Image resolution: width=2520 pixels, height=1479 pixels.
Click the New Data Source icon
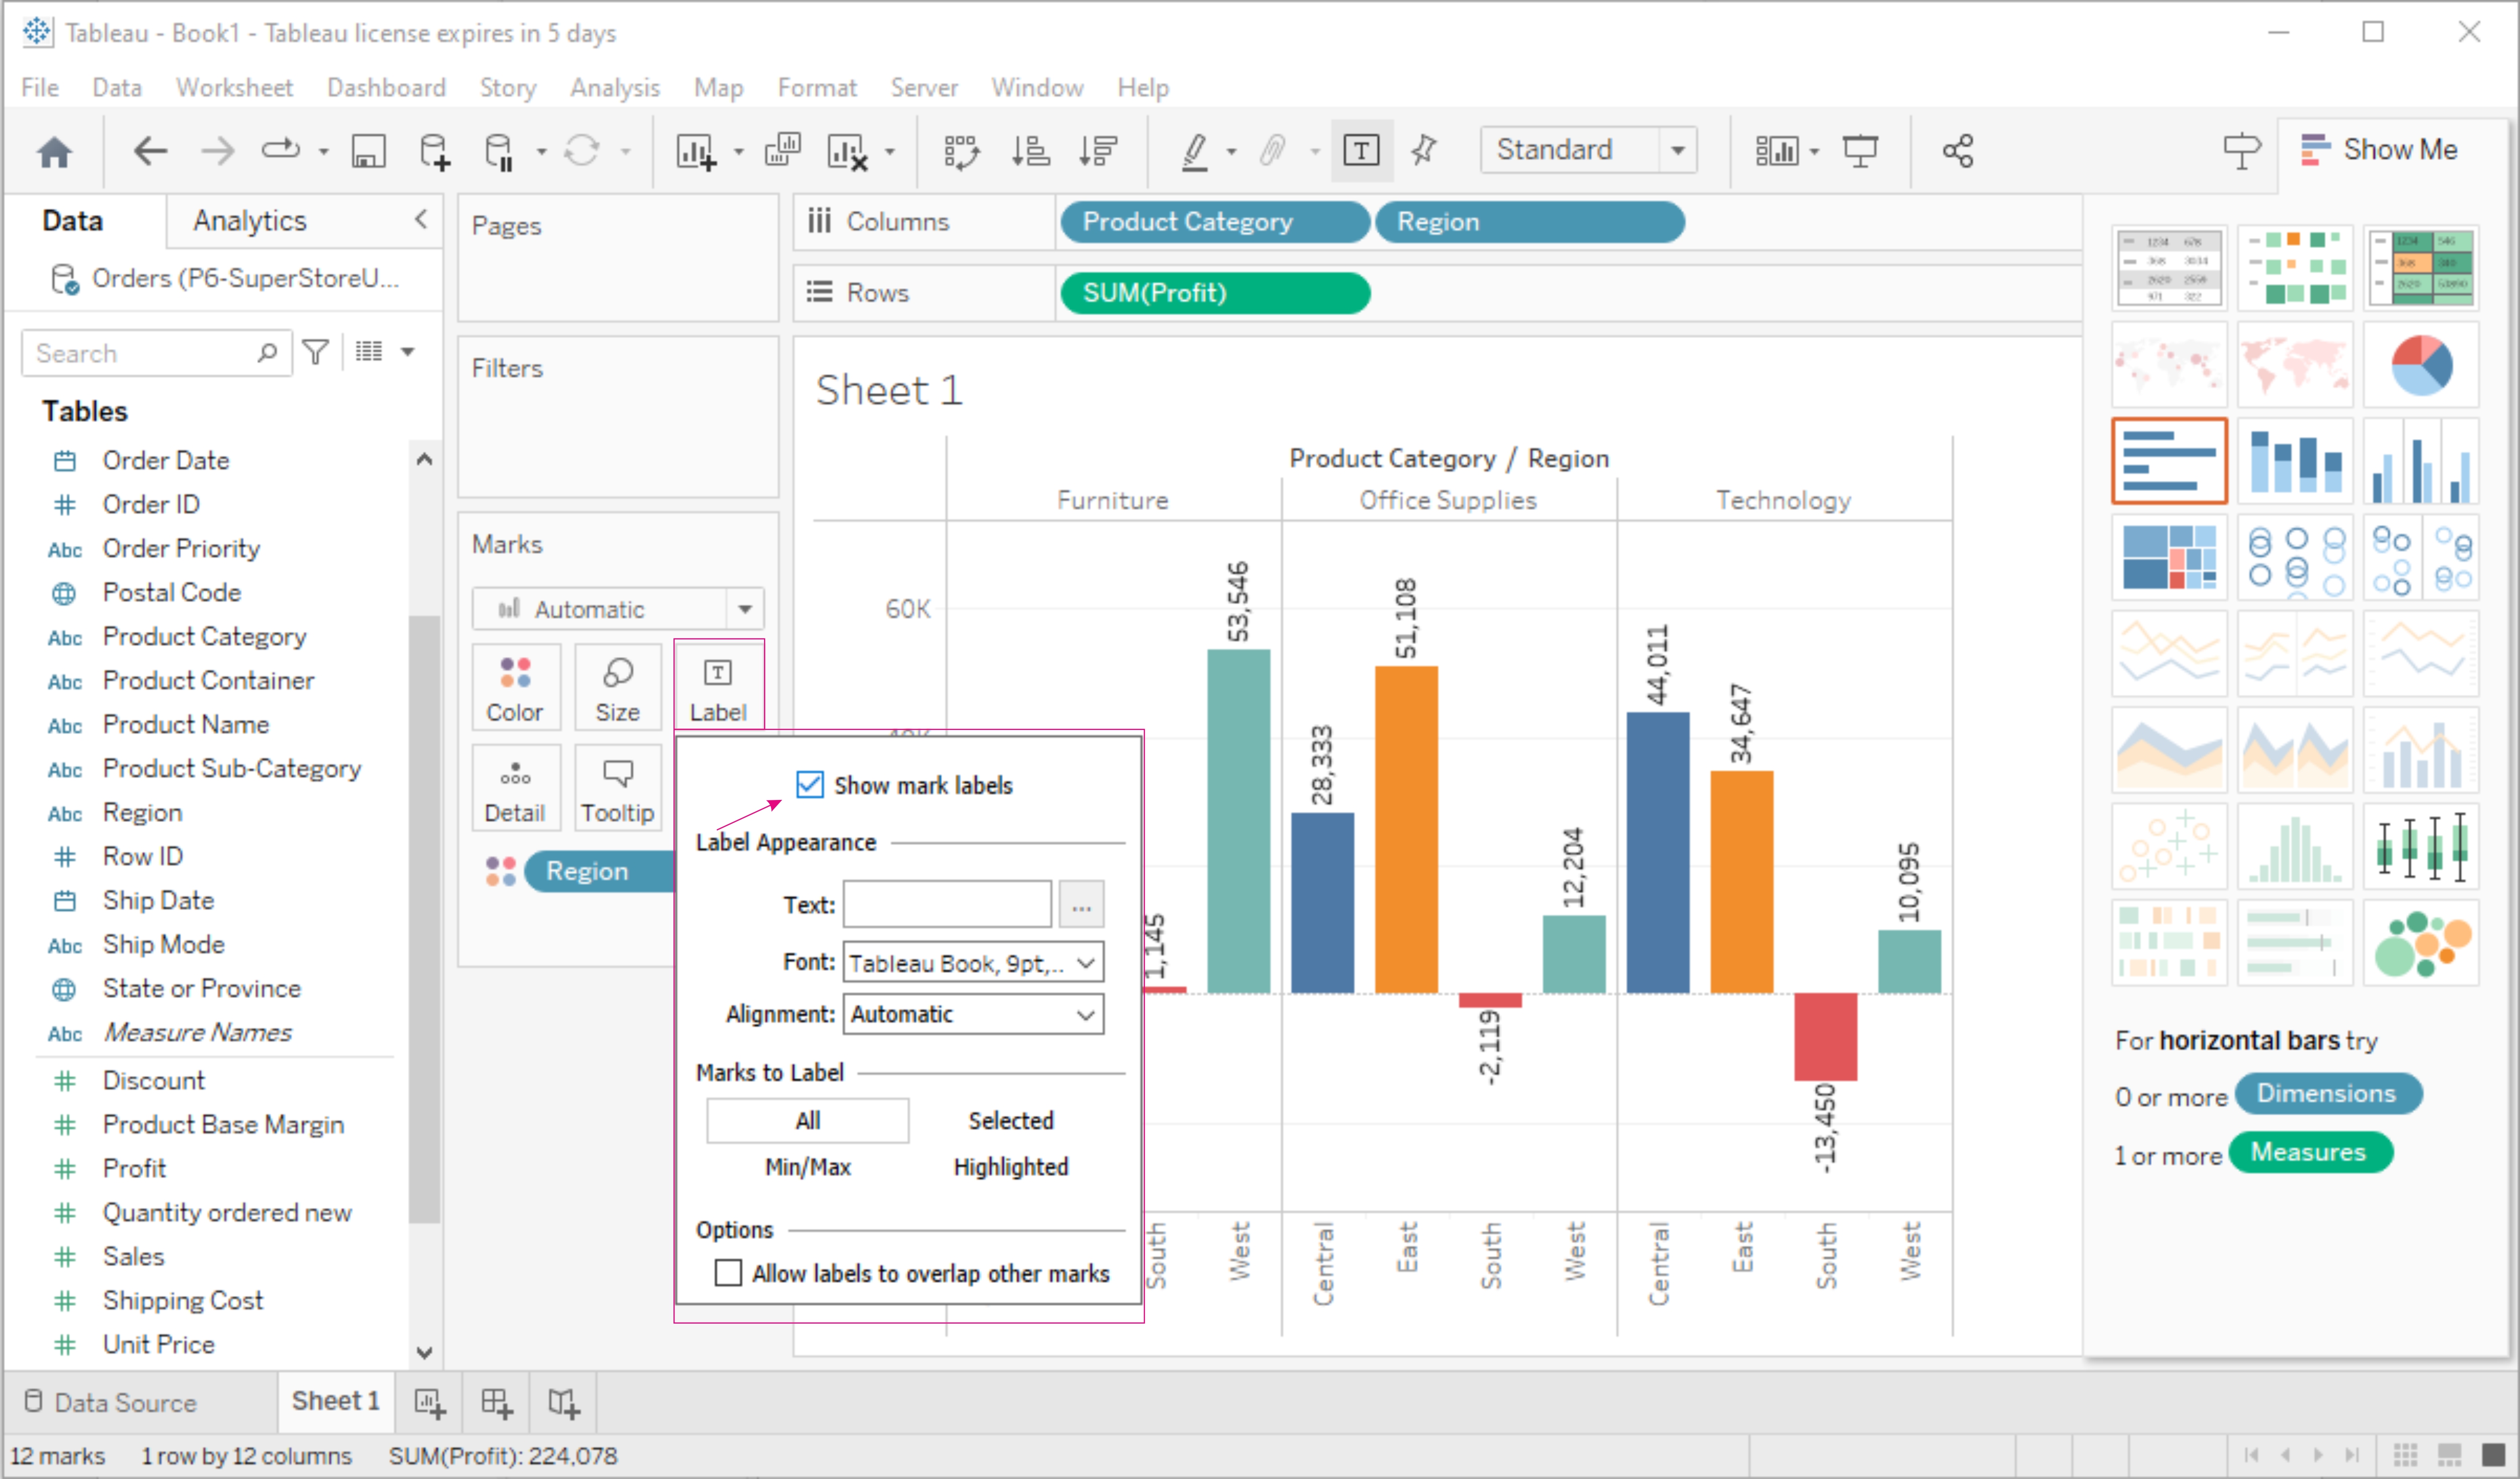point(434,151)
